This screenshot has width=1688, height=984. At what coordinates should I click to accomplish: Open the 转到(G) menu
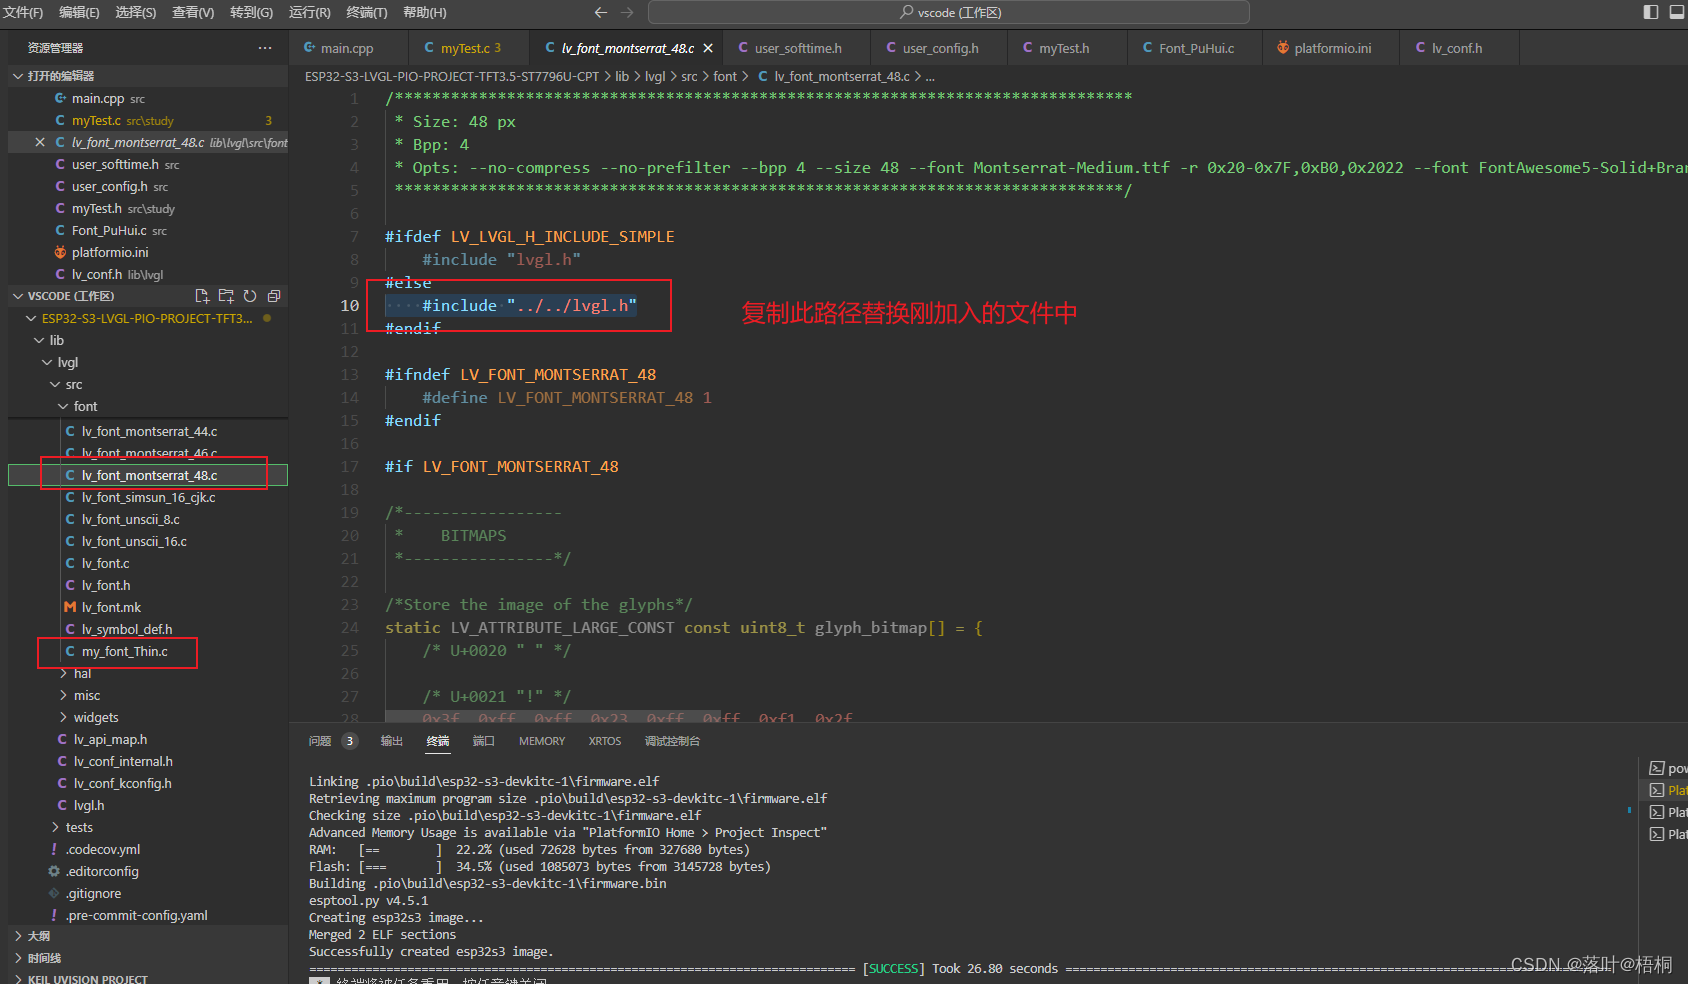tap(251, 12)
